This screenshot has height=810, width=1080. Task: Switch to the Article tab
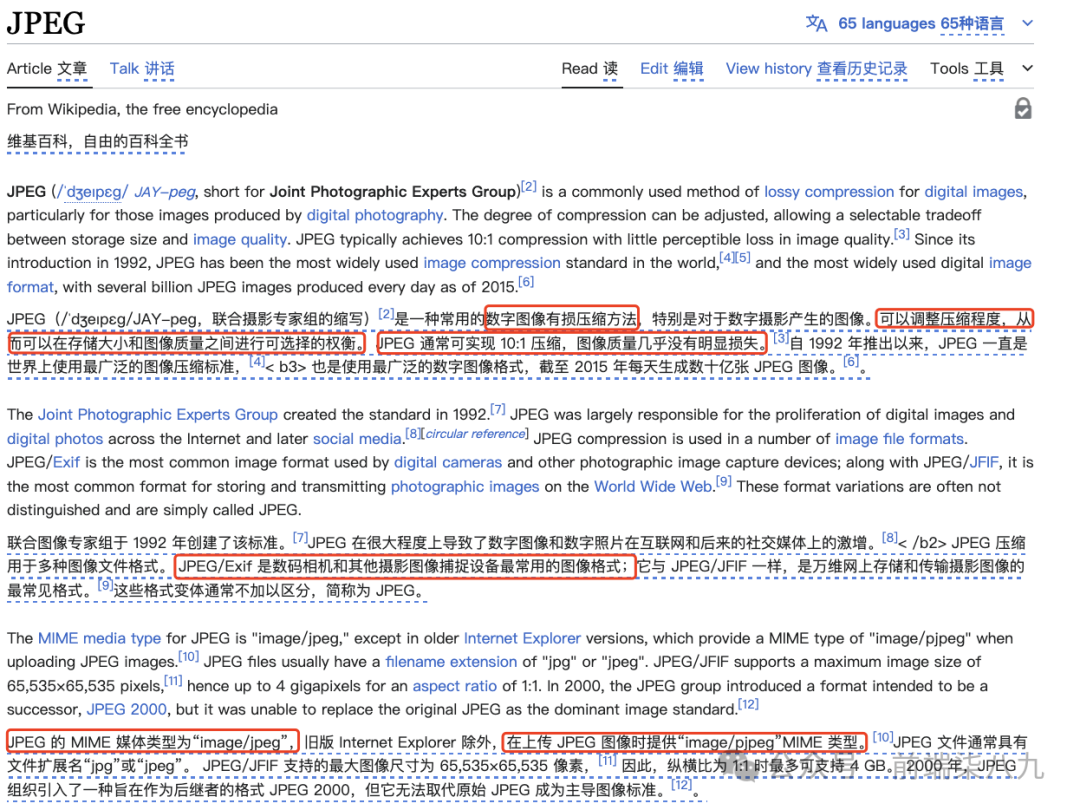[x=47, y=69]
